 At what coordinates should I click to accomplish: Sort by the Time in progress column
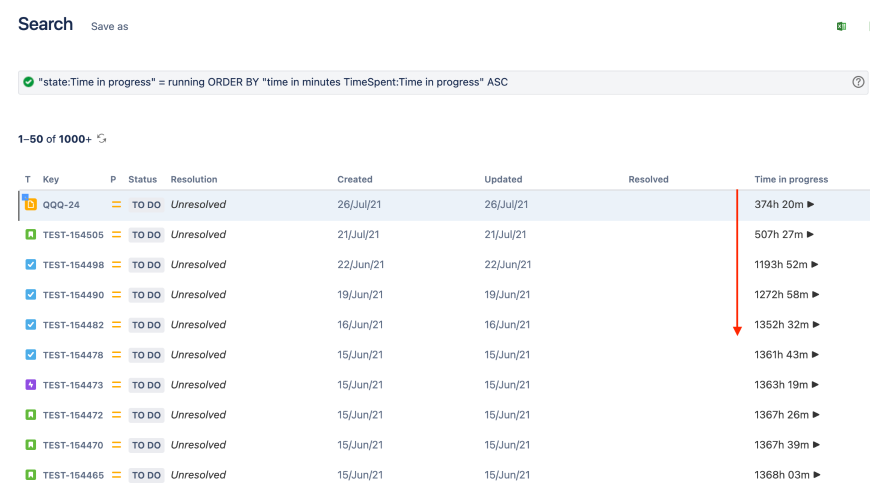(791, 180)
